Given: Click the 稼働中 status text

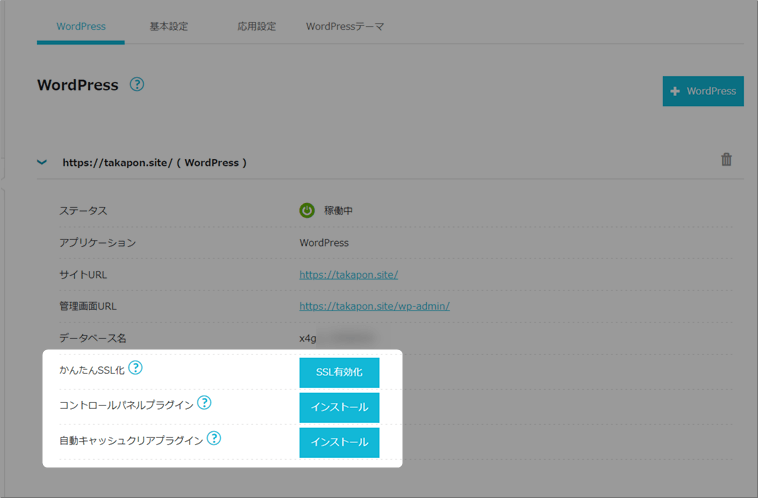Looking at the screenshot, I should pyautogui.click(x=336, y=211).
